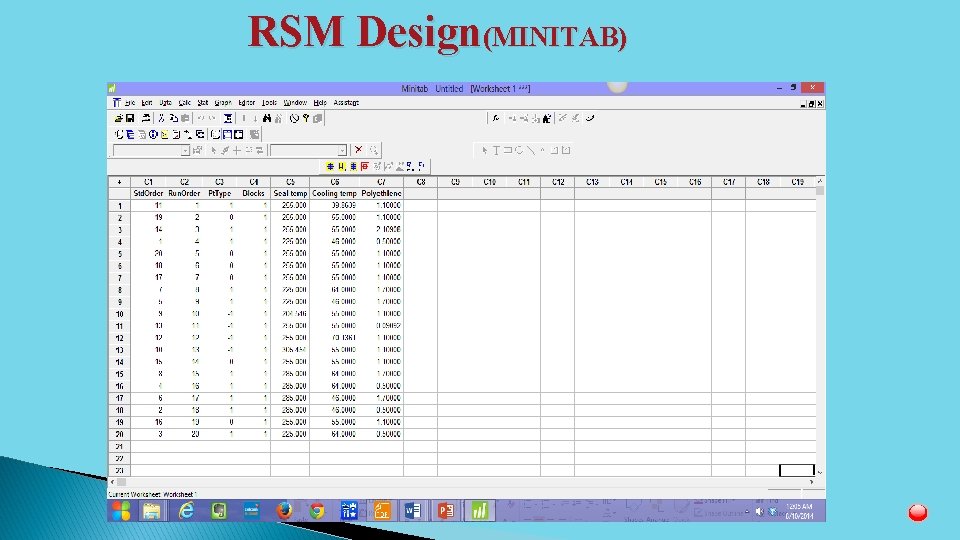Click the Help question mark icon
960x540 pixels.
click(306, 118)
